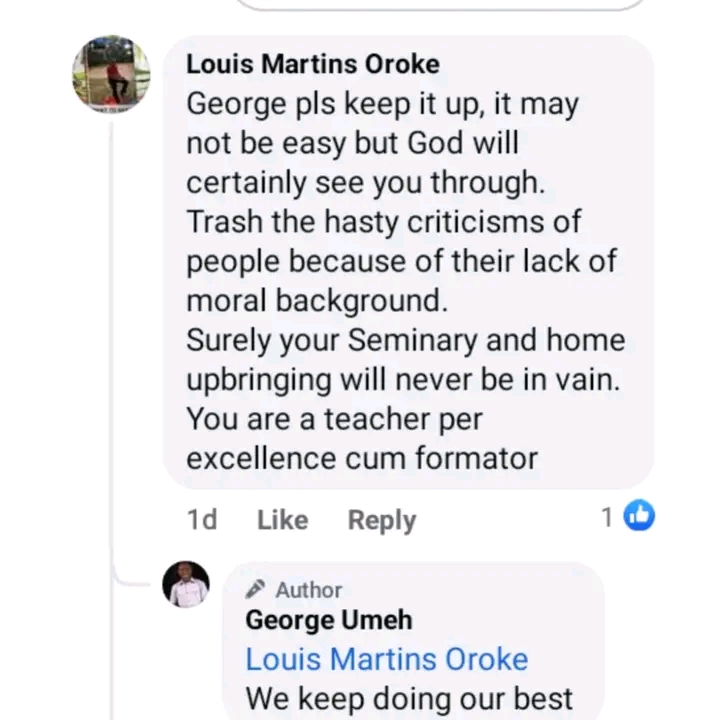Screen dimensions: 720x720
Task: Tap the line "Trash the hasty criticisms of"
Action: click(383, 221)
